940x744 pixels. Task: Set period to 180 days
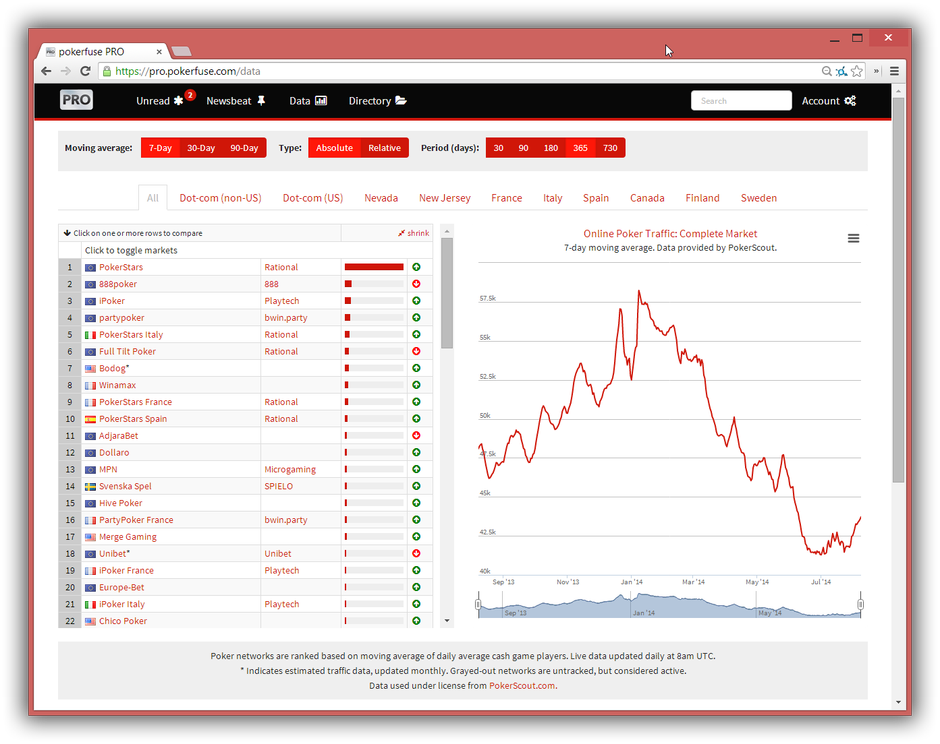tap(551, 148)
